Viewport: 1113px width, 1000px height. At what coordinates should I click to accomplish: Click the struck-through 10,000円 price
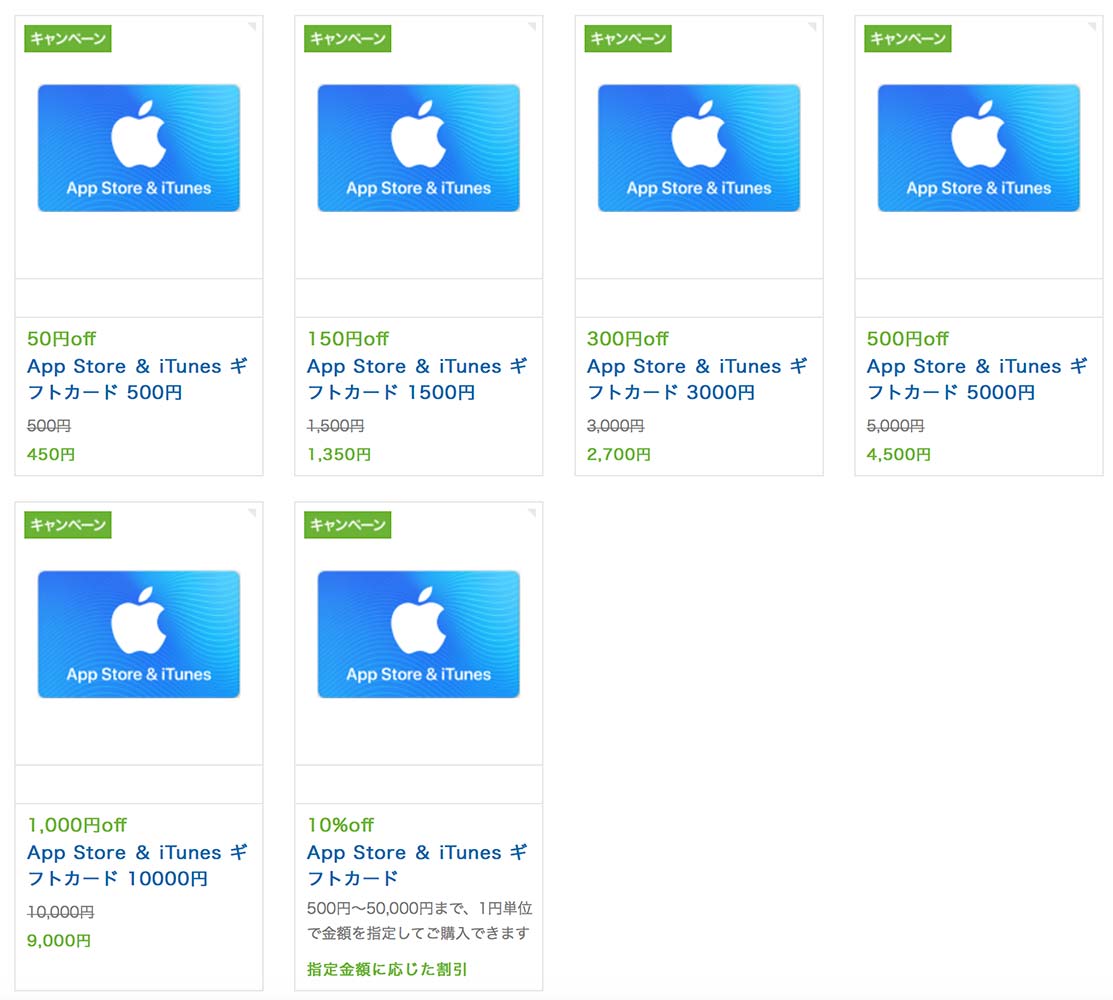click(60, 912)
